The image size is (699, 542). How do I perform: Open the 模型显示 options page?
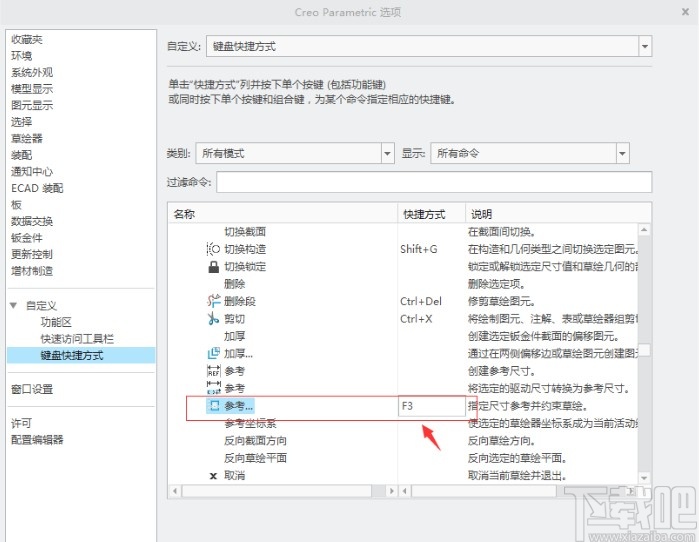pos(32,89)
